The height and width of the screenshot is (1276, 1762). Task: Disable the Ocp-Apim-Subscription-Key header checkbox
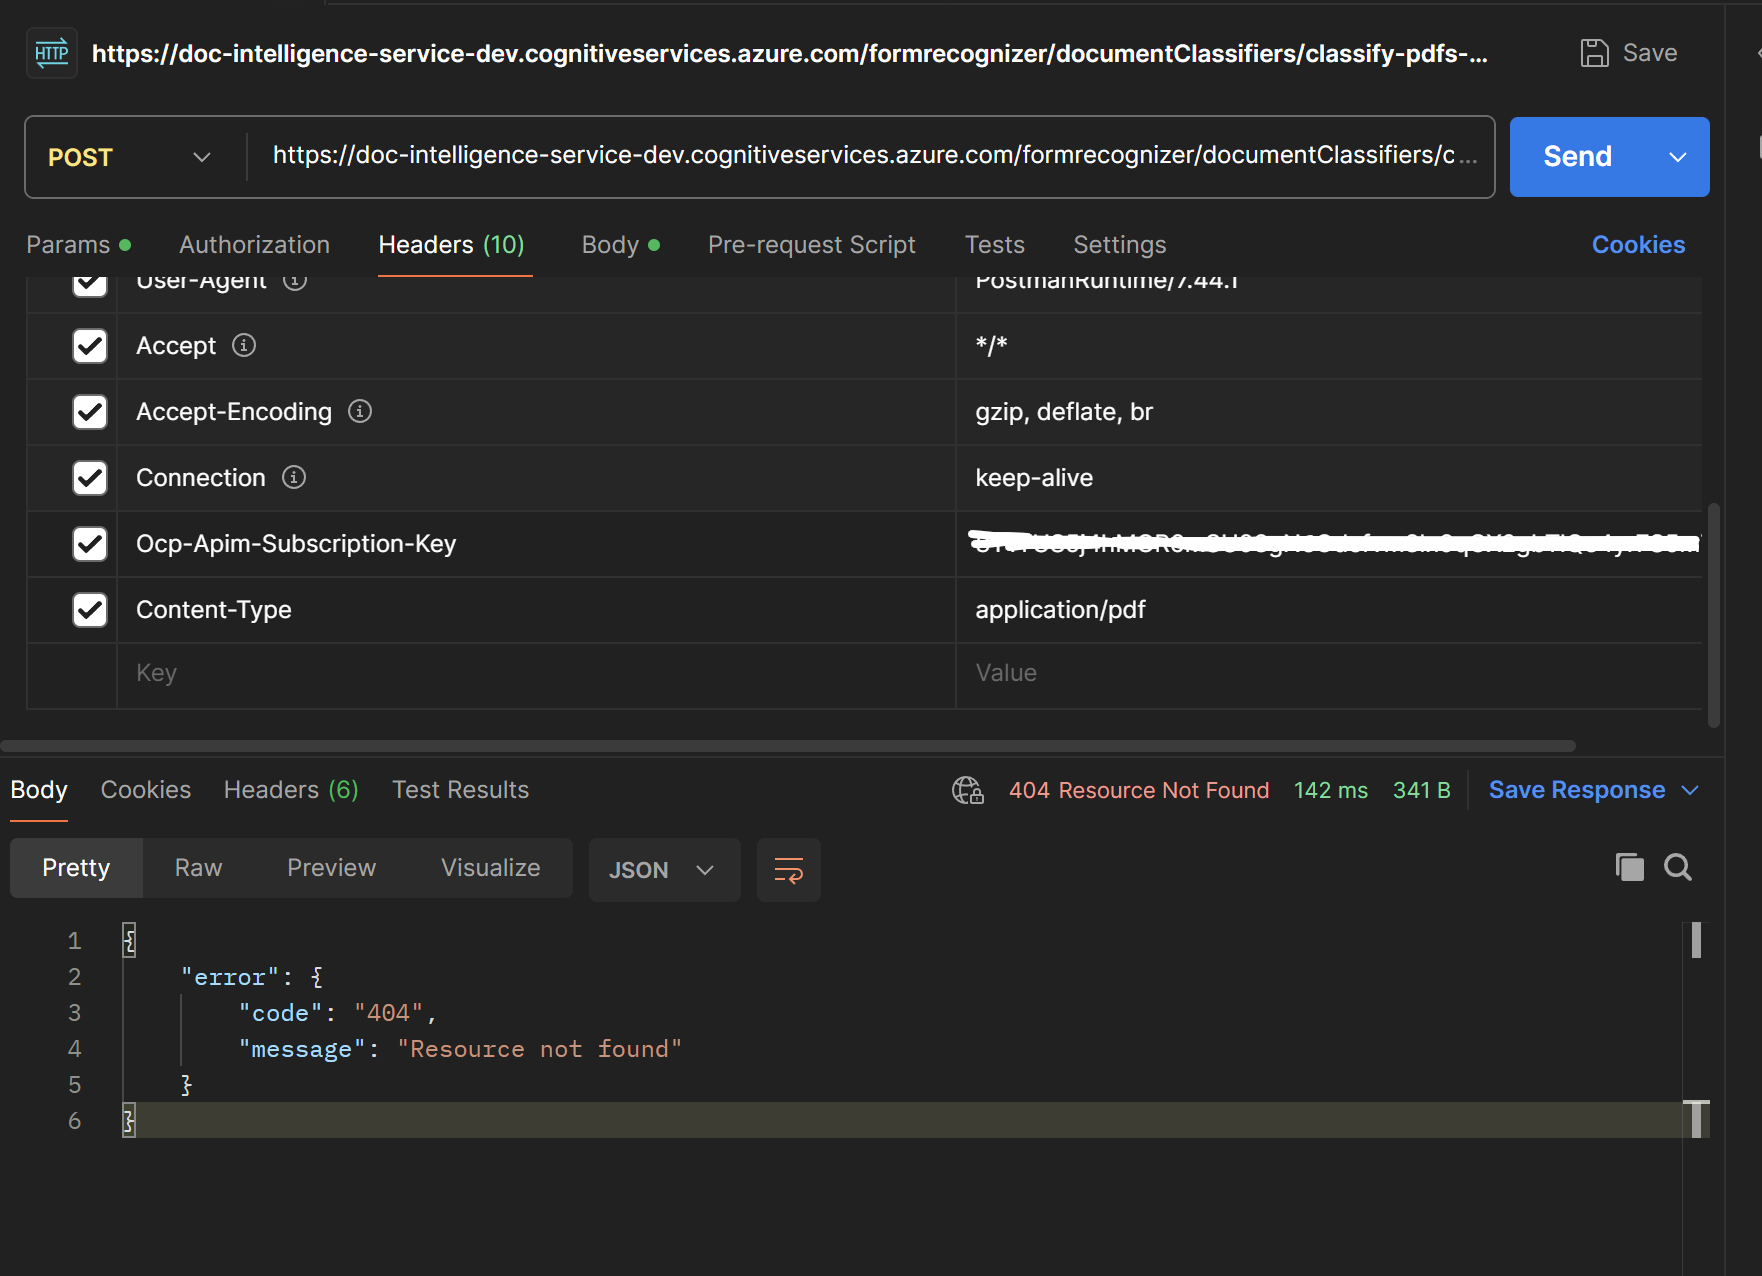pyautogui.click(x=90, y=544)
